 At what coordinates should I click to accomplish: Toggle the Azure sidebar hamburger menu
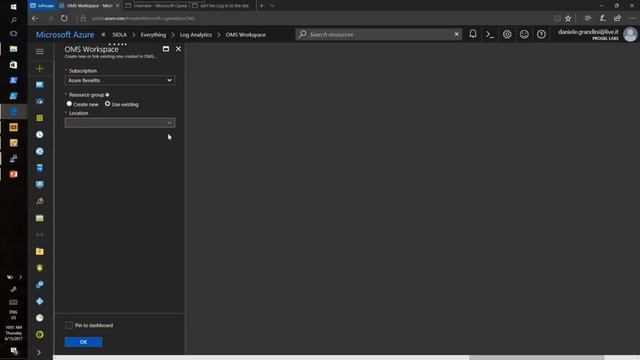(x=40, y=51)
